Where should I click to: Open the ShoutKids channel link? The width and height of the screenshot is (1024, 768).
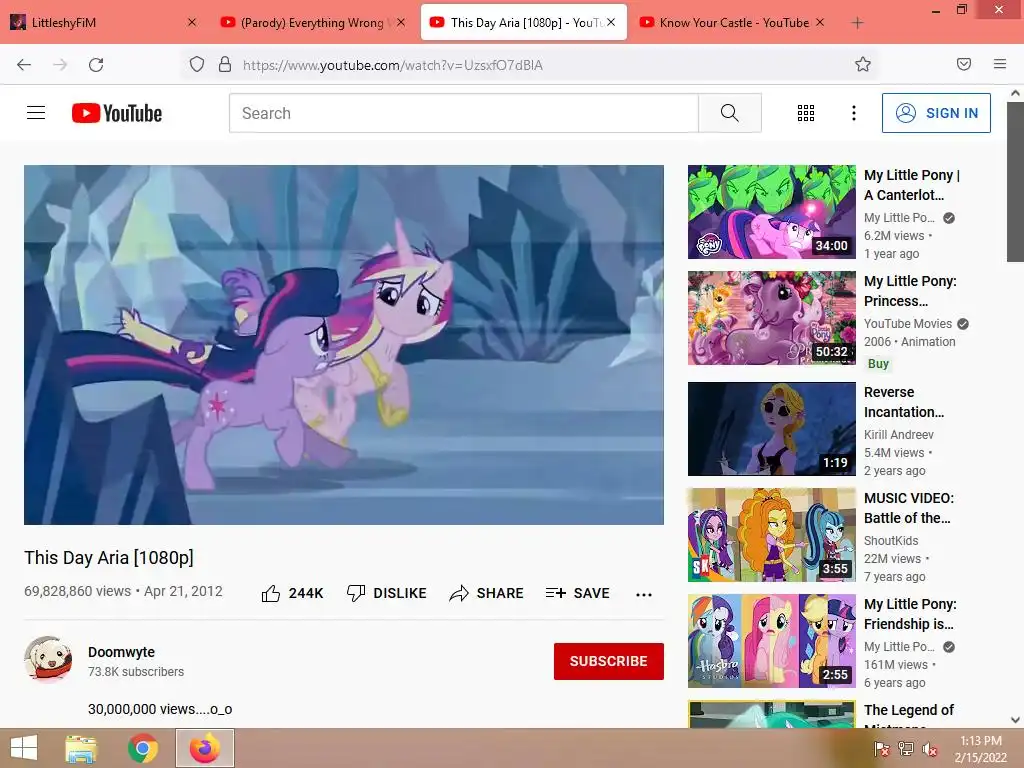pyautogui.click(x=891, y=541)
